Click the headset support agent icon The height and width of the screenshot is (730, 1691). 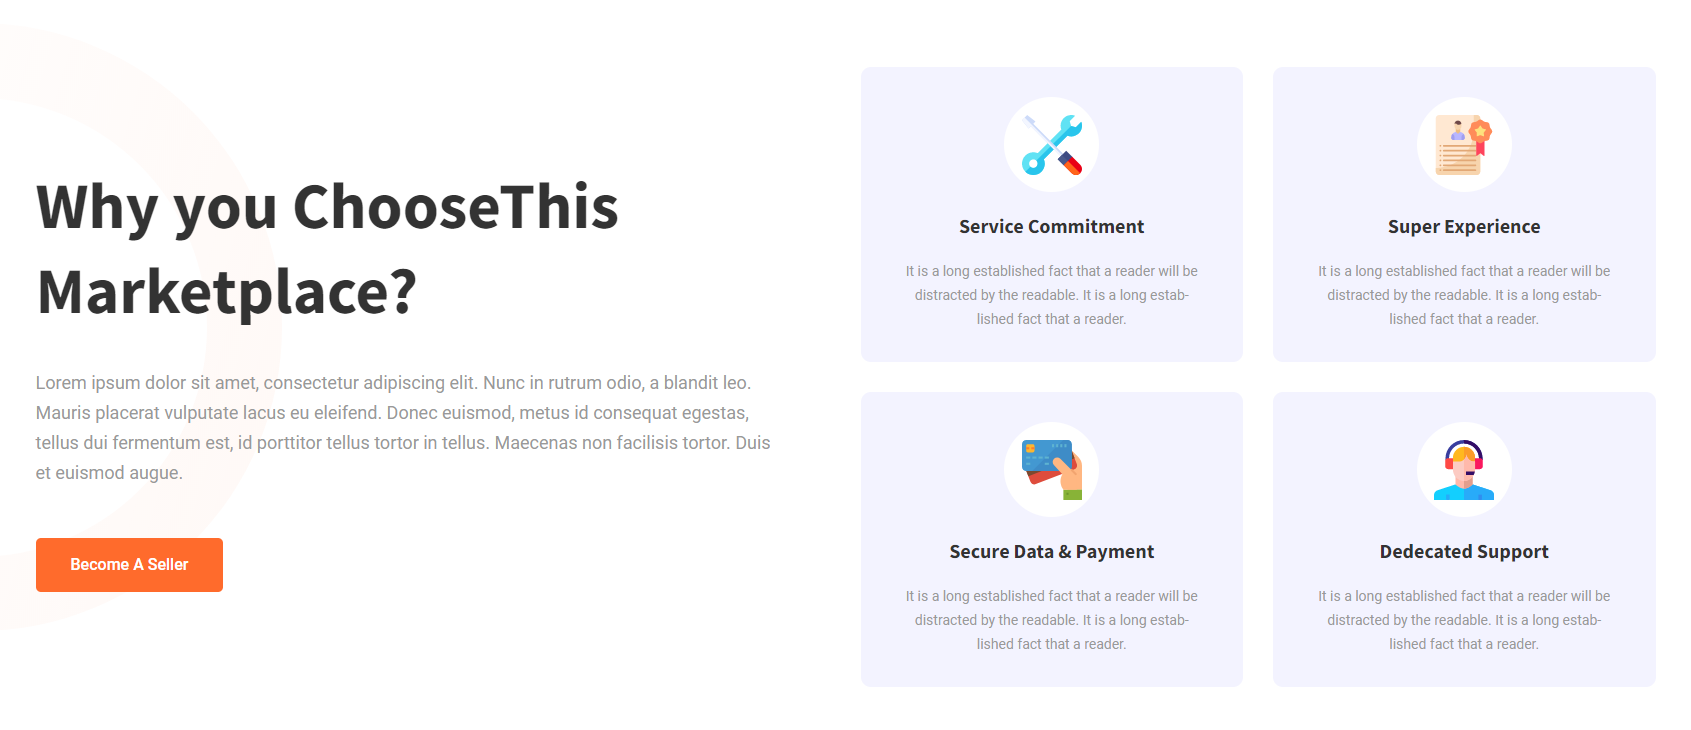click(x=1463, y=469)
